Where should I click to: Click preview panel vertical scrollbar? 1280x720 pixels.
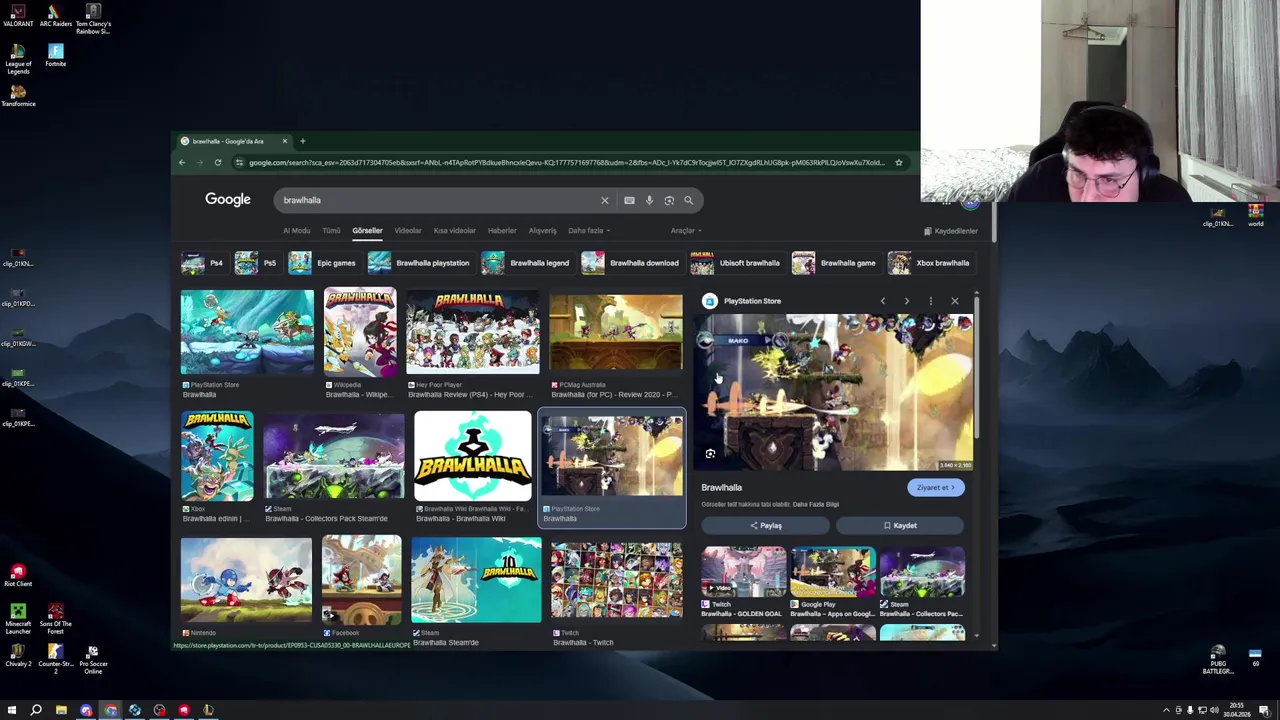point(976,365)
